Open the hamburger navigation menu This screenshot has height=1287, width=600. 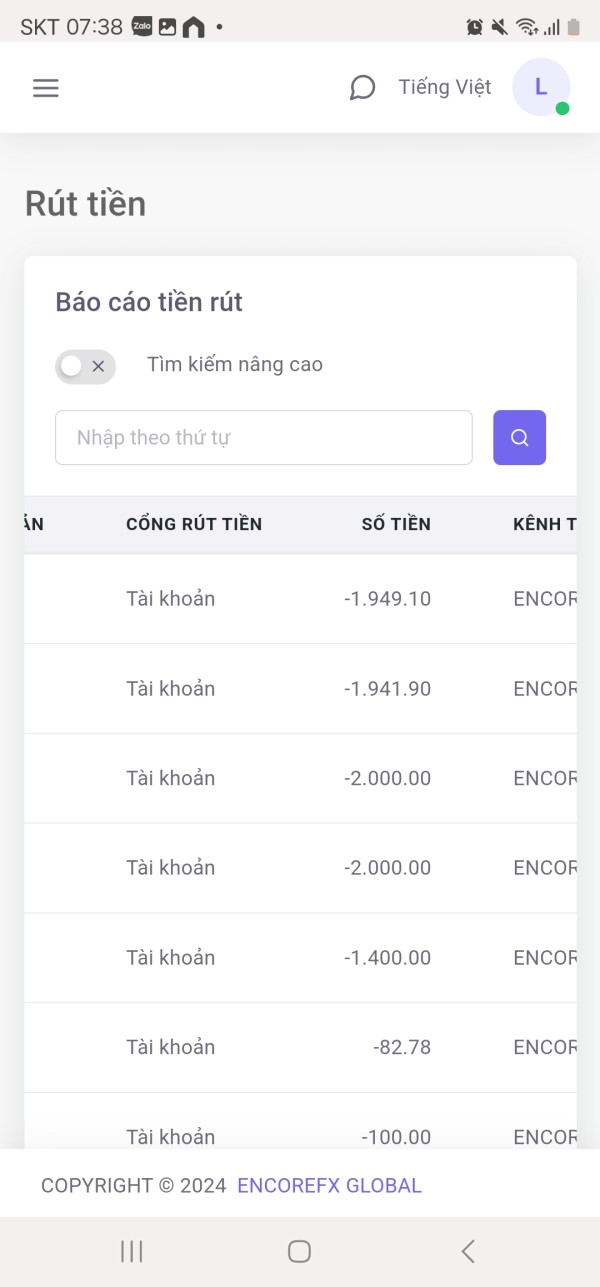pos(46,88)
